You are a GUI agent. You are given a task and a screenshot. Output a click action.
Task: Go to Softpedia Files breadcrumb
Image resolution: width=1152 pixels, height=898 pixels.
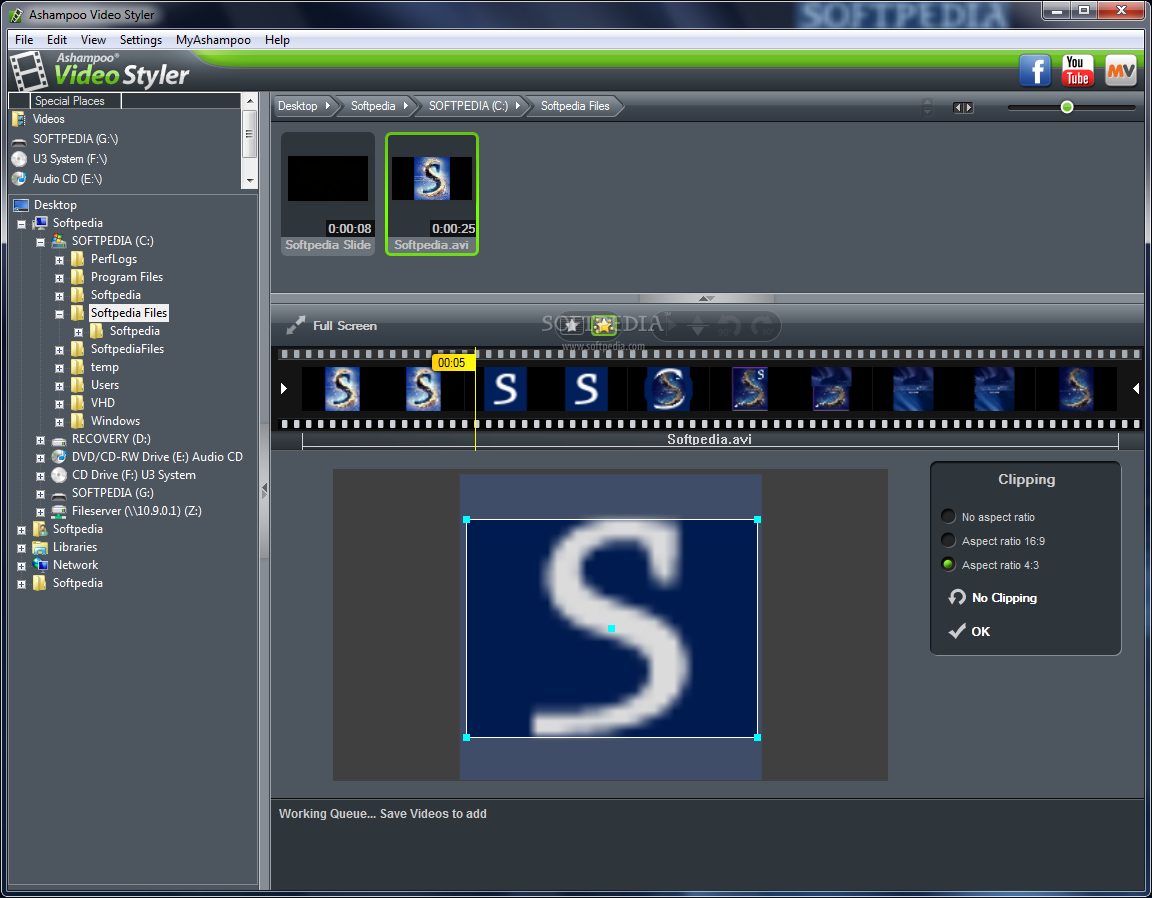pos(575,106)
